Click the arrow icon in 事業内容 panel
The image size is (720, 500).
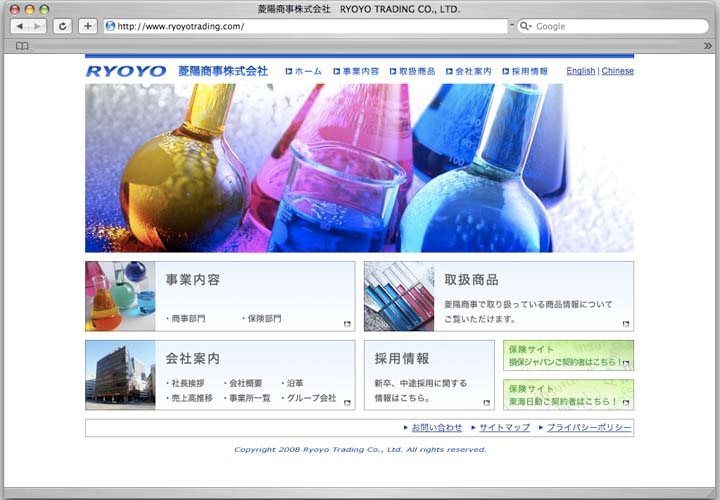pos(347,324)
